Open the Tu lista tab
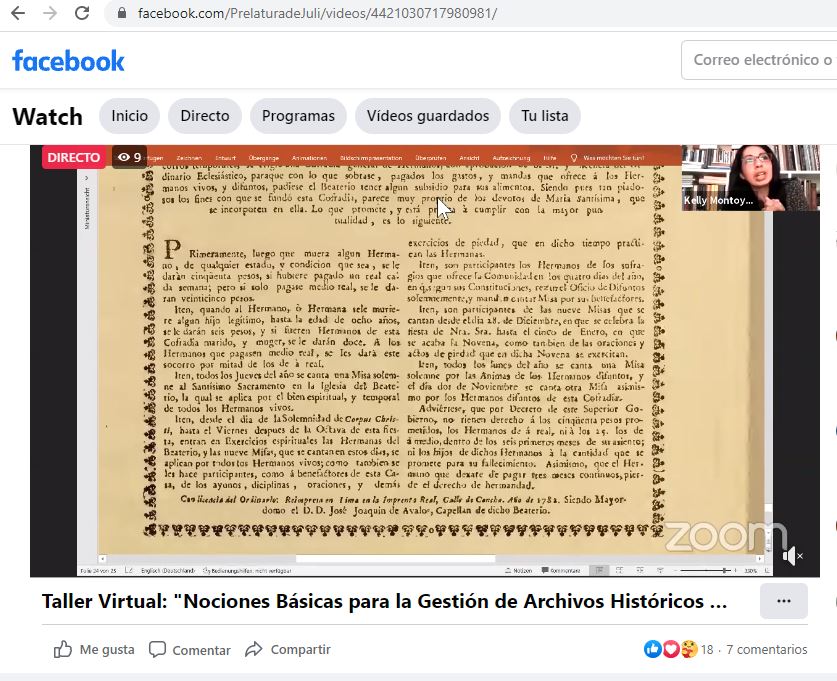The width and height of the screenshot is (837, 681). (544, 116)
